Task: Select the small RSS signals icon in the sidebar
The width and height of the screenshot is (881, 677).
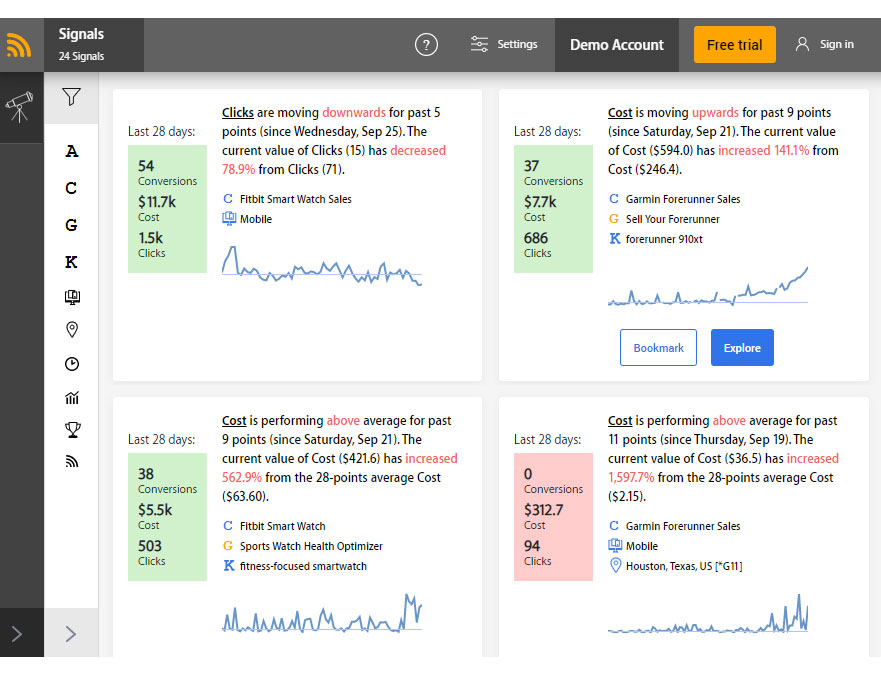Action: coord(72,462)
